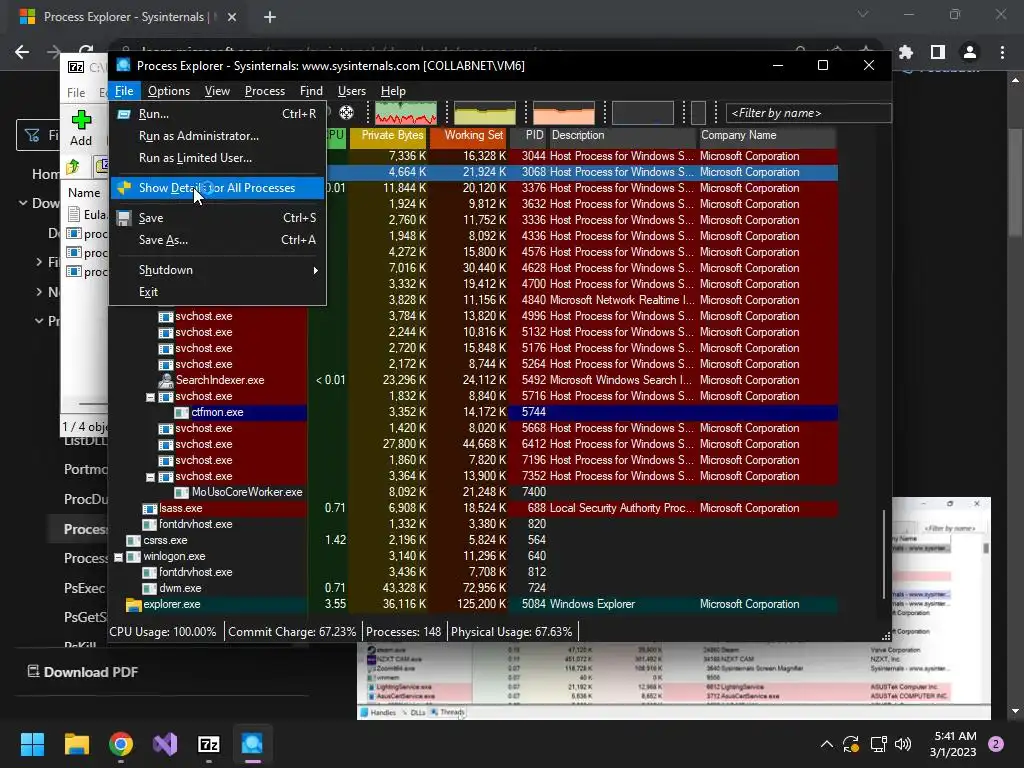
Task: Click the dwm.exe process icon
Action: [150, 588]
